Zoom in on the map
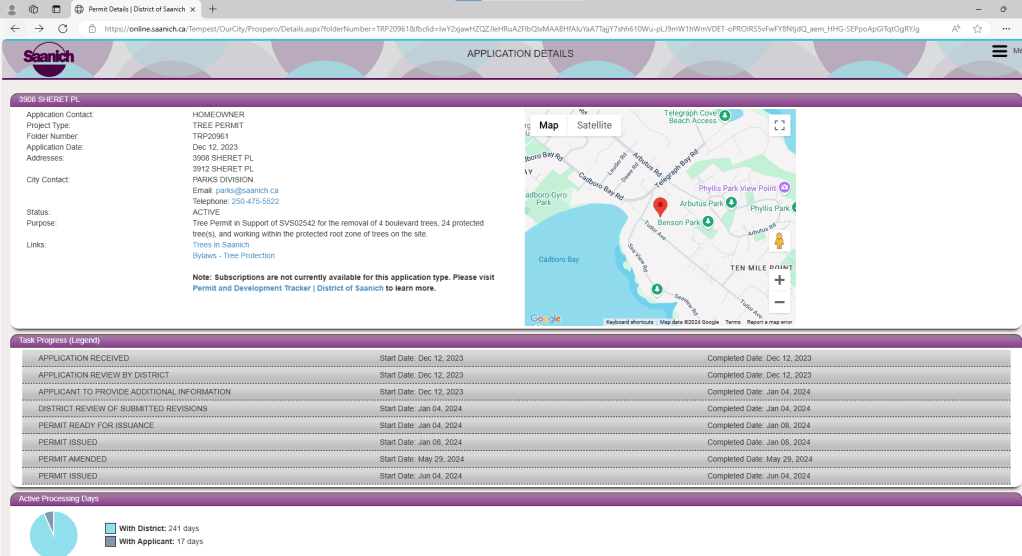Image resolution: width=1022 pixels, height=556 pixels. pyautogui.click(x=780, y=280)
